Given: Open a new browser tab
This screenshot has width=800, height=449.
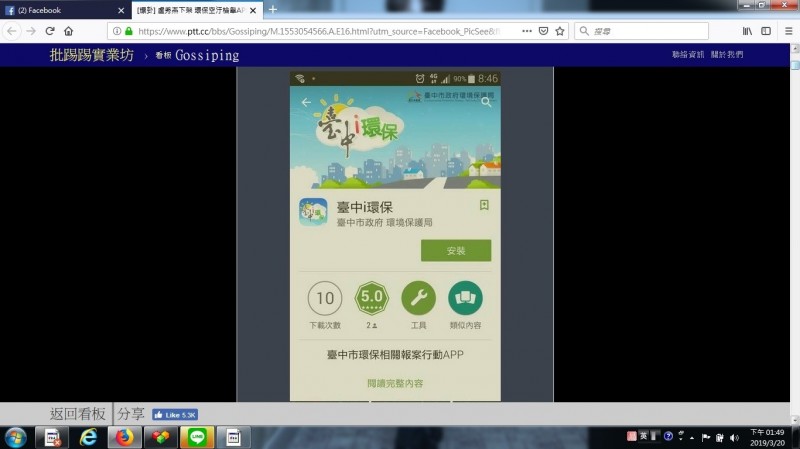Looking at the screenshot, I should pyautogui.click(x=273, y=10).
